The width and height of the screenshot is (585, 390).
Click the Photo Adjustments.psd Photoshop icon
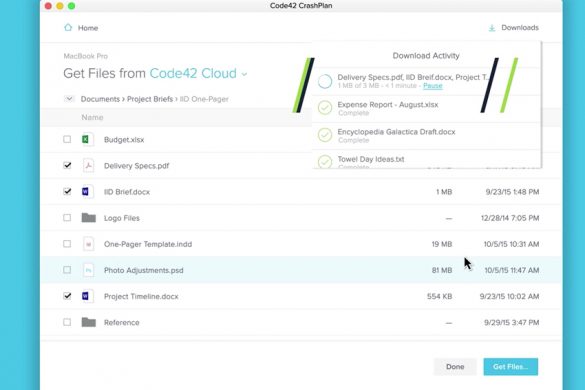[88, 270]
